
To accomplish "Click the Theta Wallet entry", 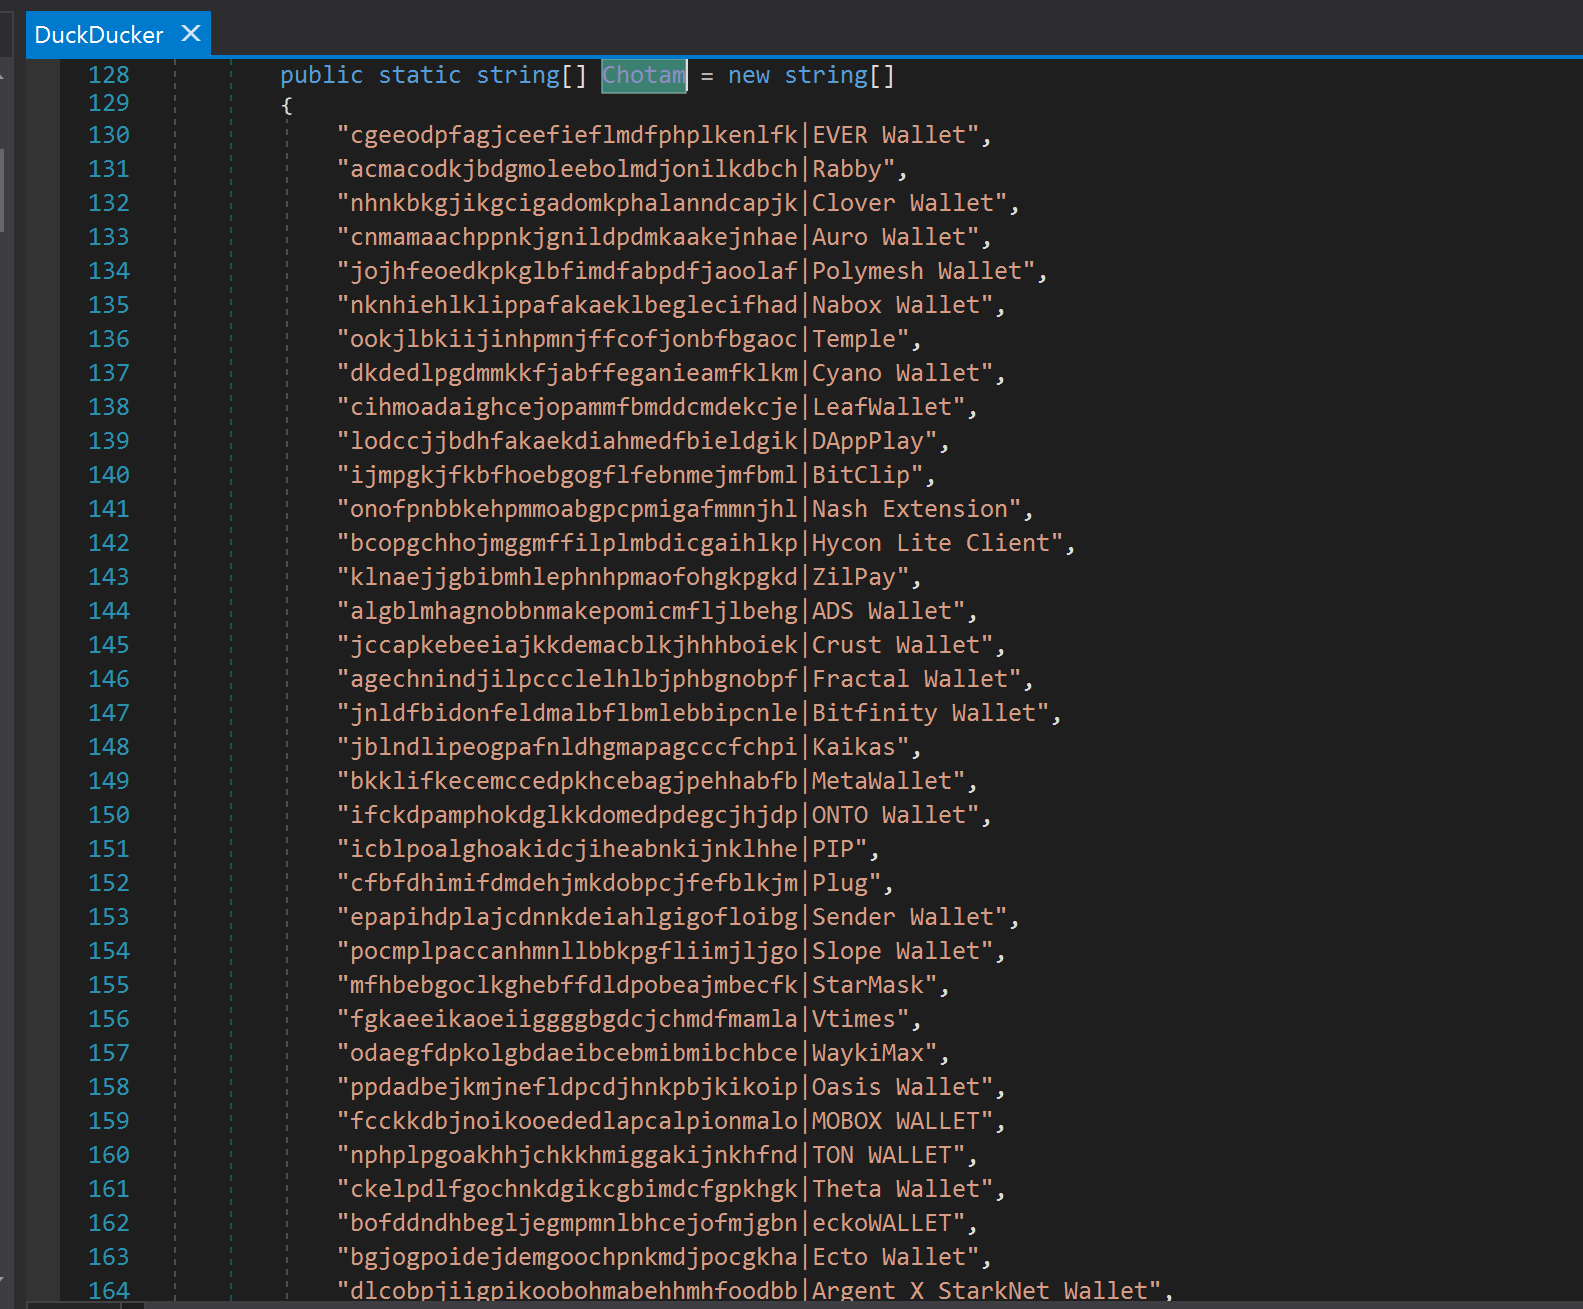I will coord(672,1189).
